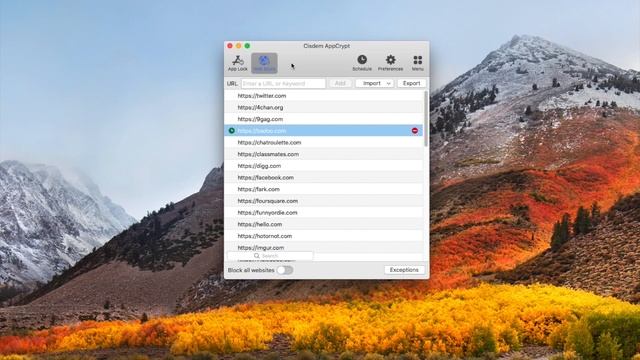Click the green icon on the selected row
This screenshot has width=640, height=360.
(x=231, y=131)
